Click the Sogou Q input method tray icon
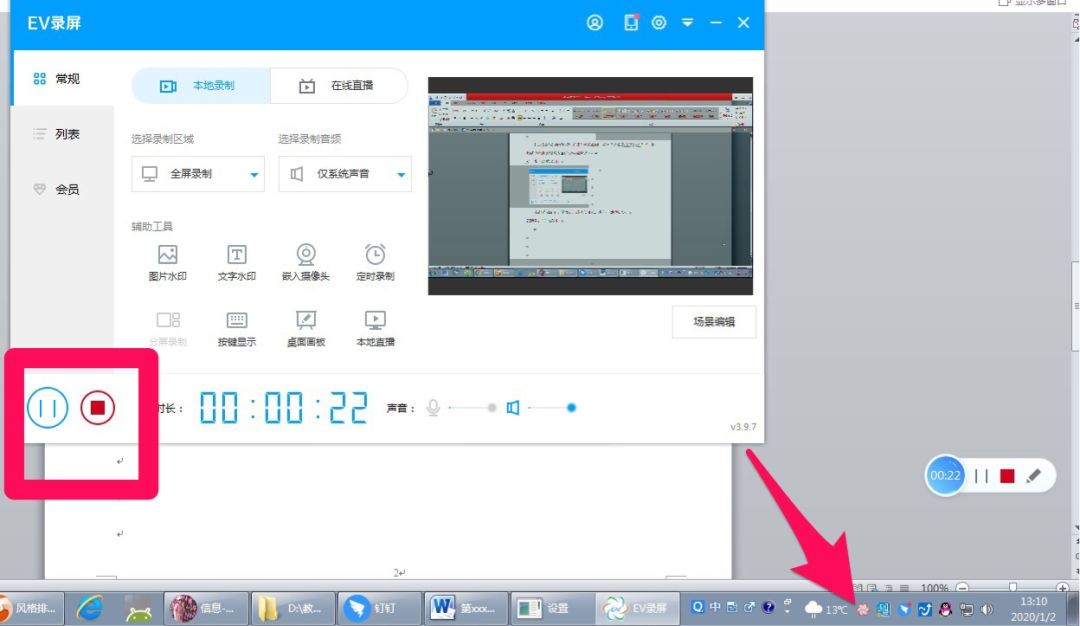 (x=698, y=607)
